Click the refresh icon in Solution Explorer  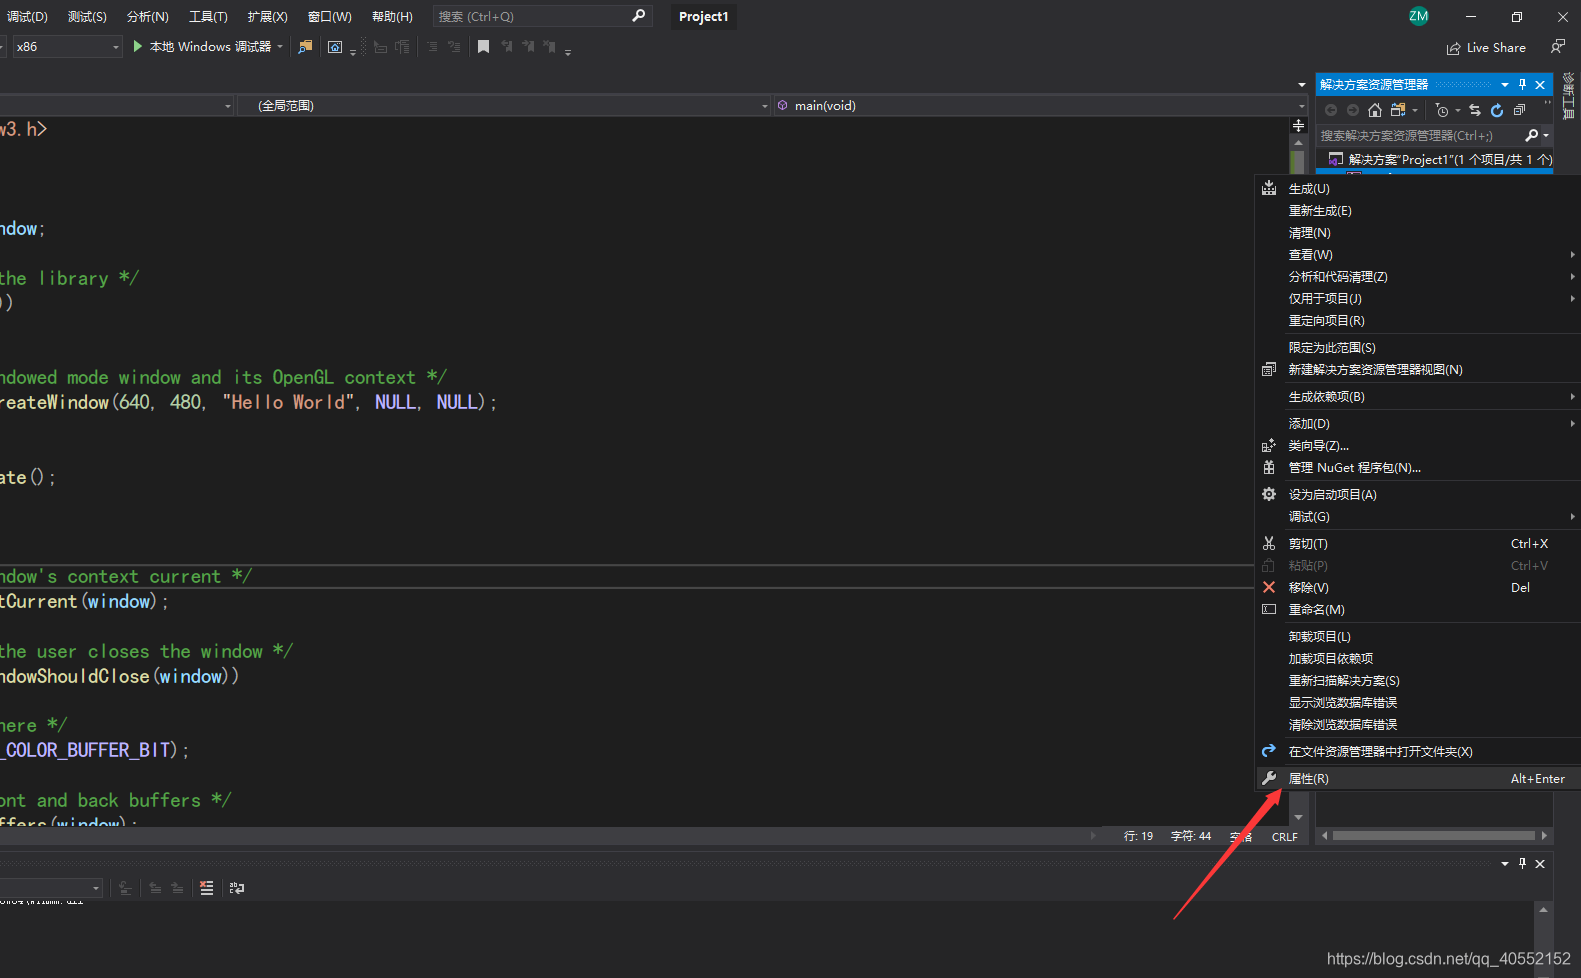click(1497, 110)
